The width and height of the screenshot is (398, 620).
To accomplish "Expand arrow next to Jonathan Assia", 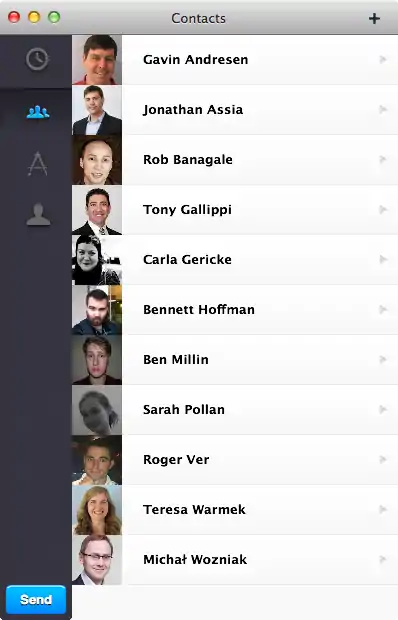I will [383, 109].
